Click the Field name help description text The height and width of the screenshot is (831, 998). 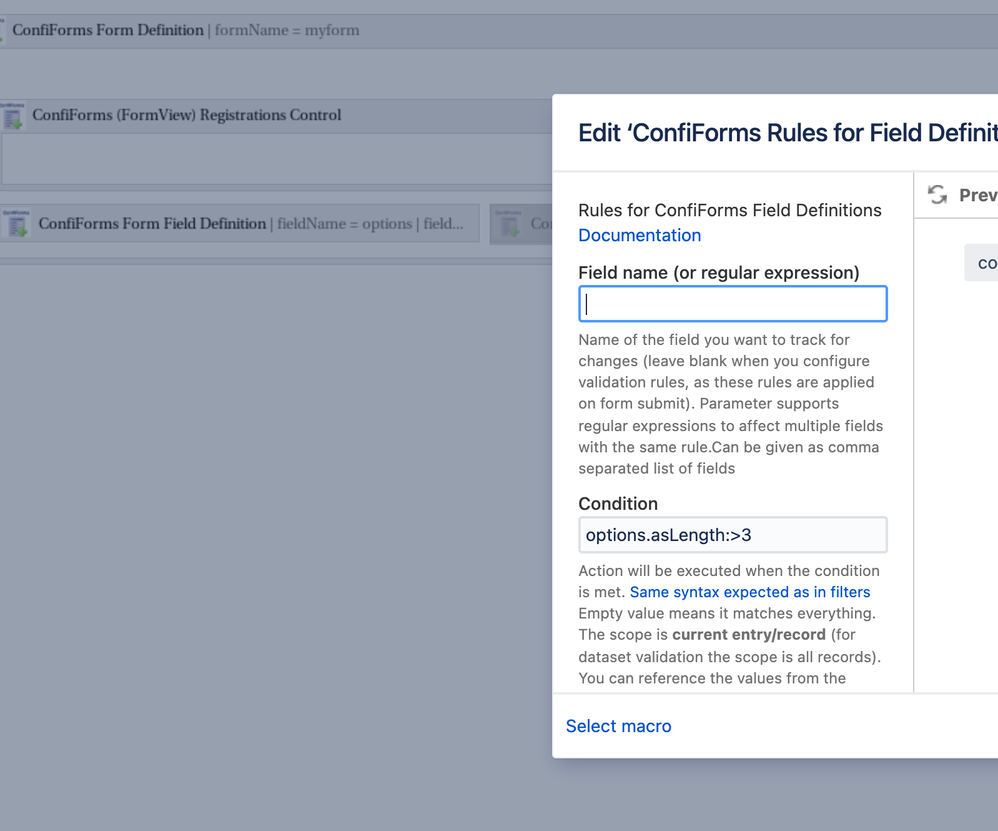tap(730, 404)
